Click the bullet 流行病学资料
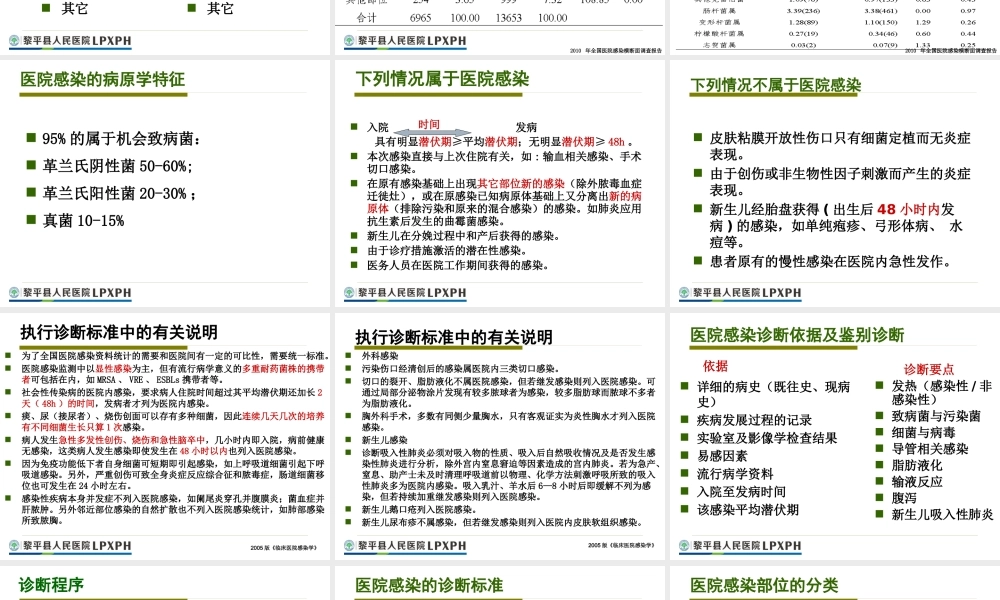Image resolution: width=1000 pixels, height=600 pixels. pyautogui.click(x=735, y=474)
